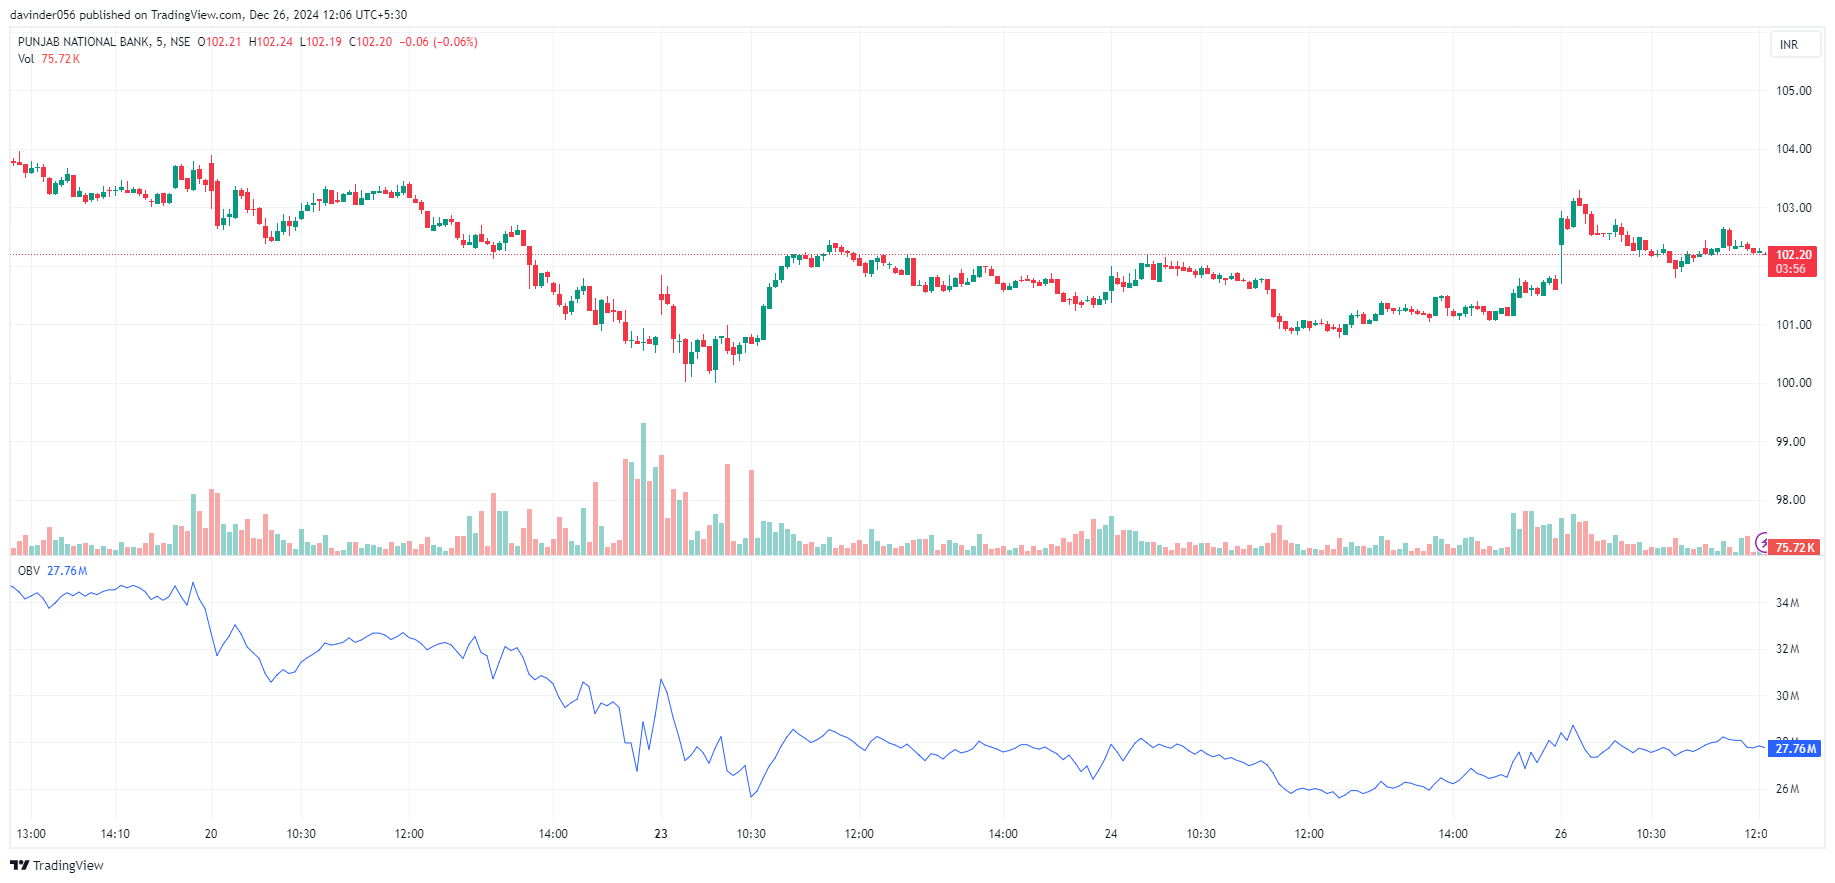Click the 105.00 price axis label
The image size is (1835, 883).
(1794, 91)
